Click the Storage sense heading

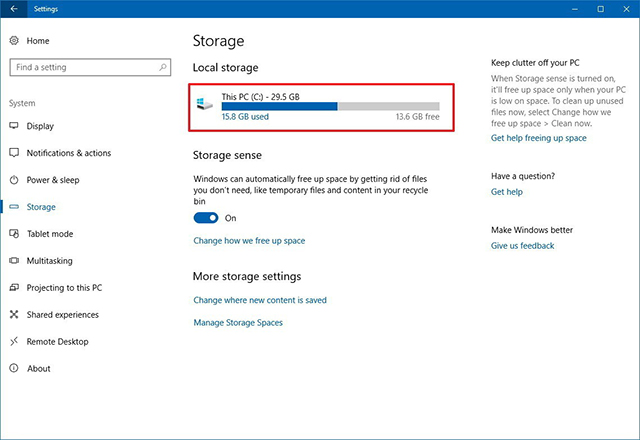click(227, 155)
